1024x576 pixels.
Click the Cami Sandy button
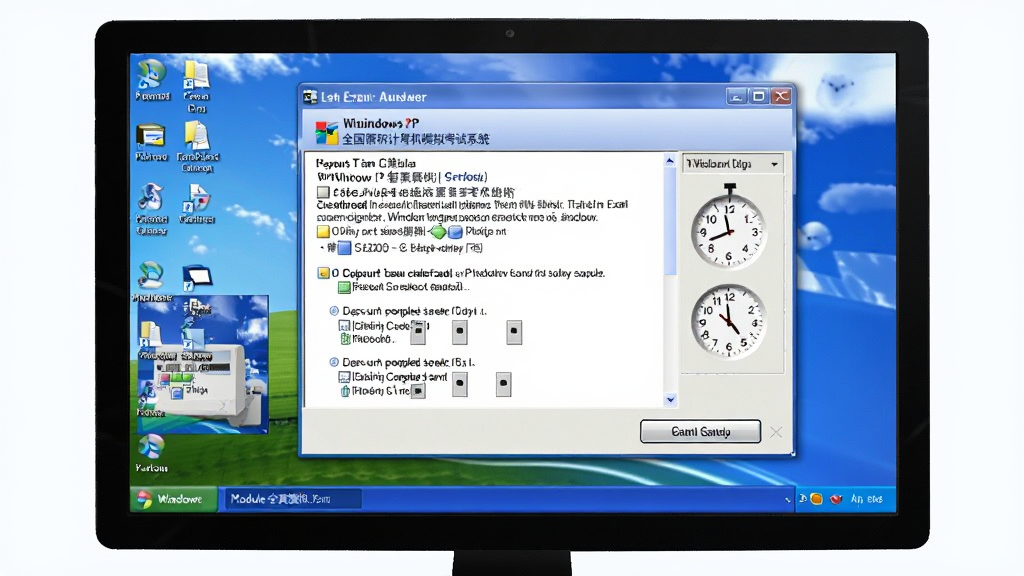pos(700,432)
